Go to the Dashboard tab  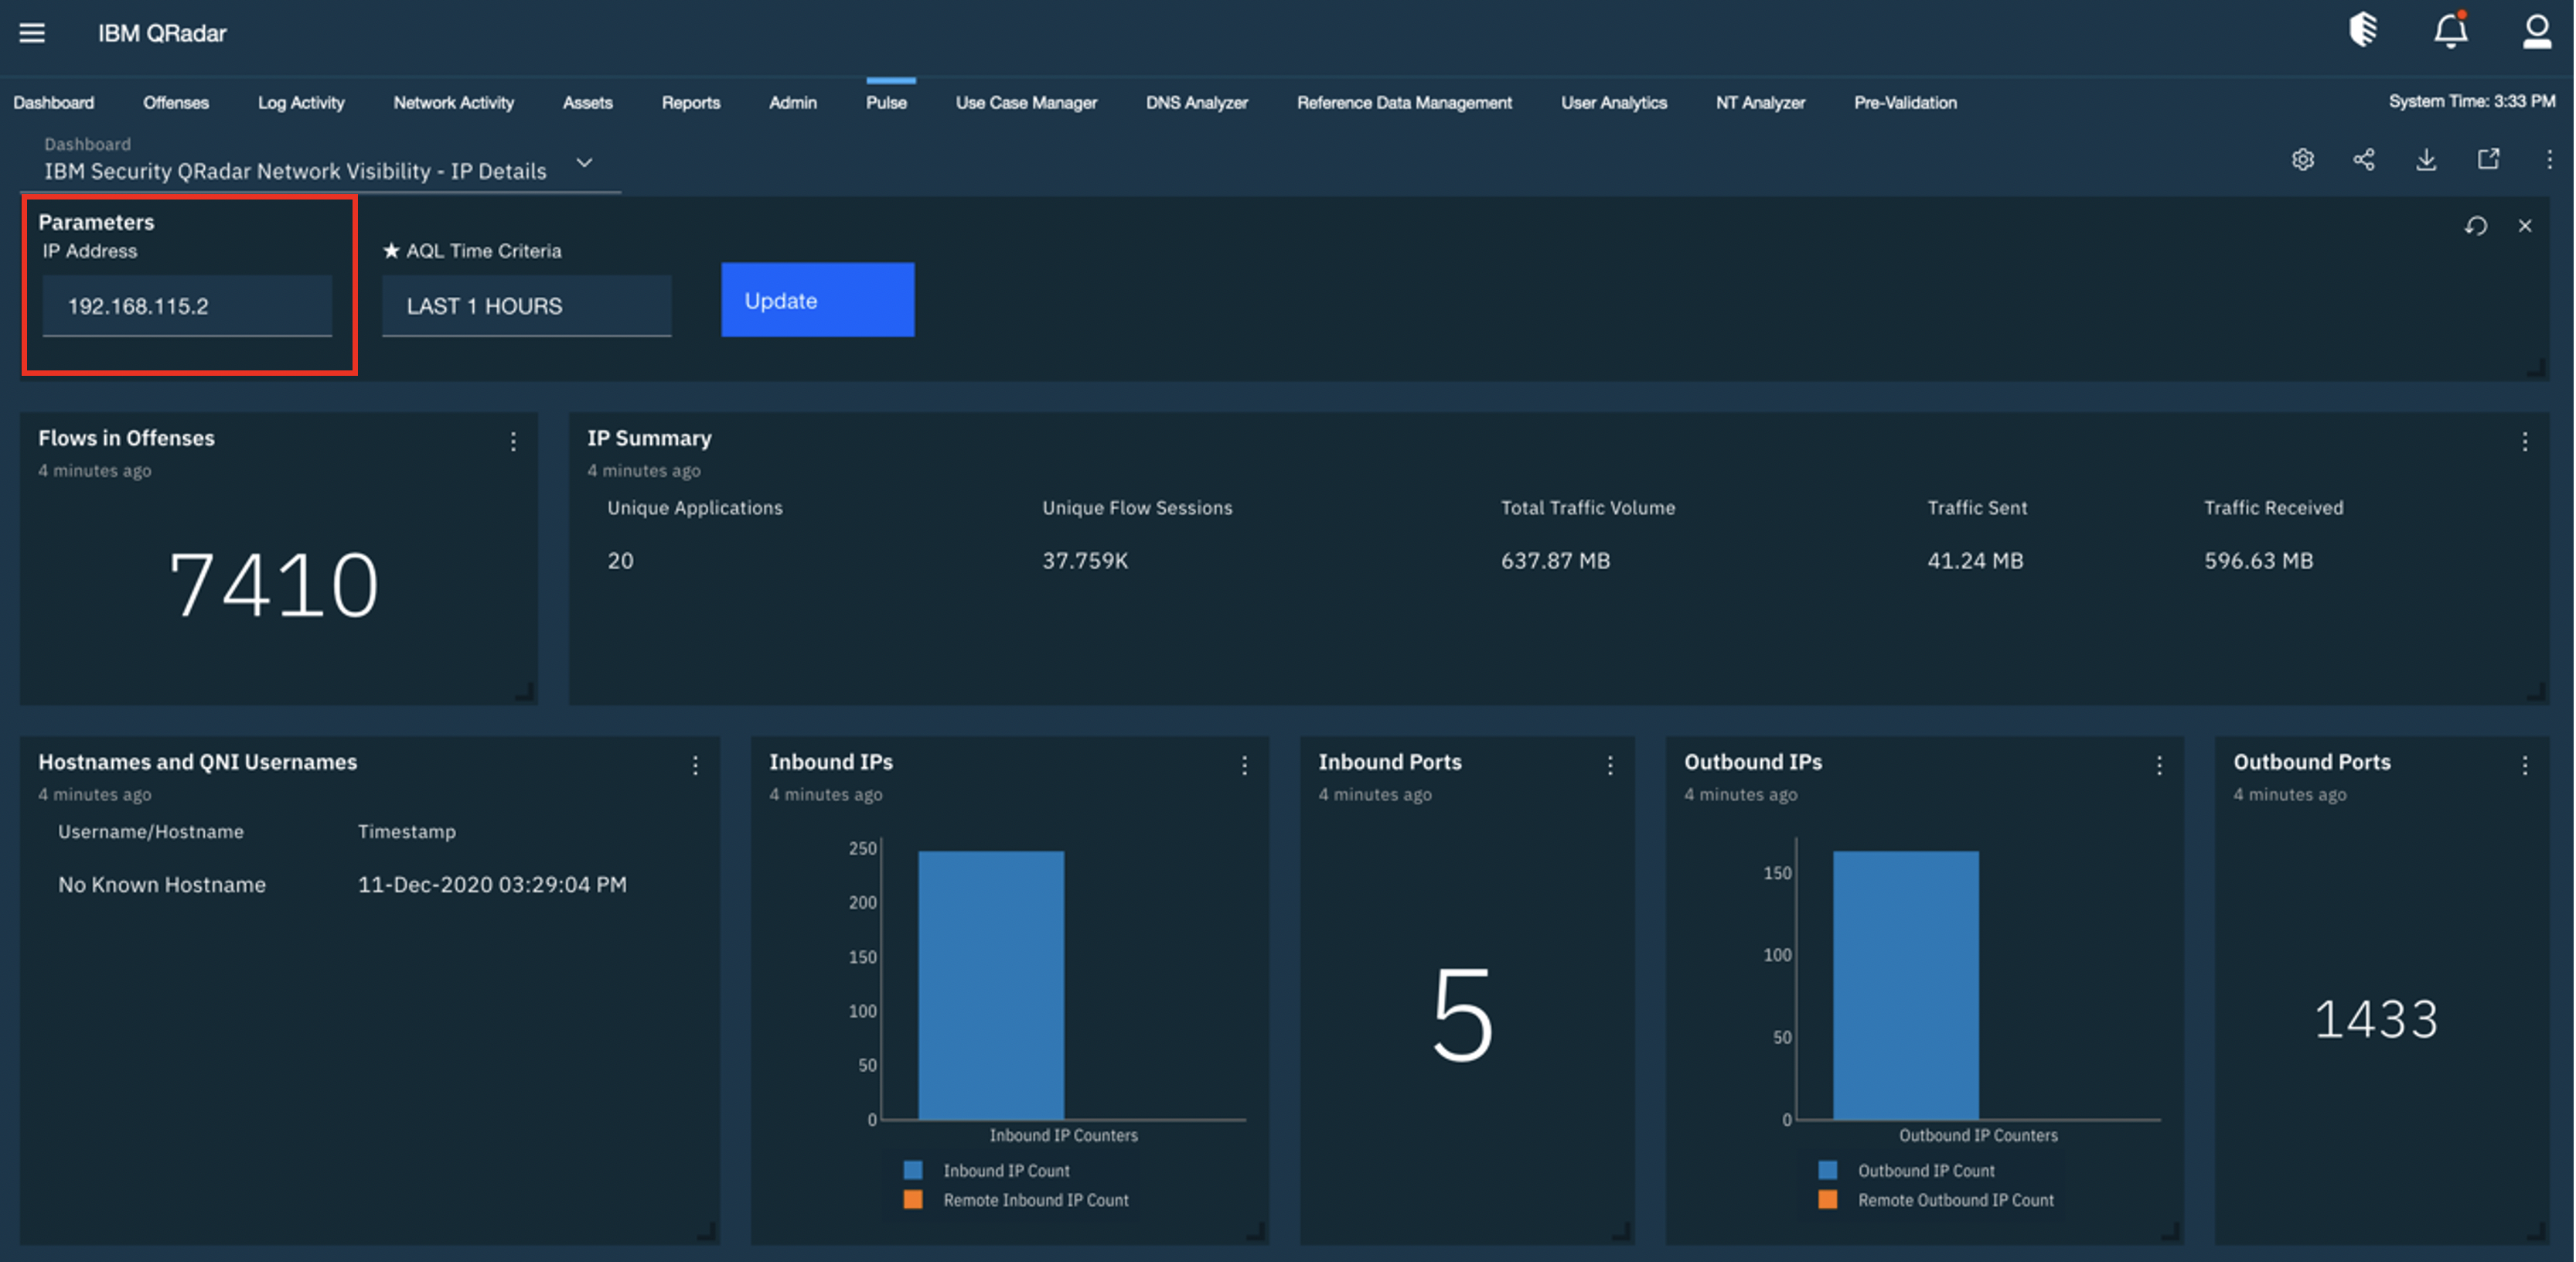point(54,102)
